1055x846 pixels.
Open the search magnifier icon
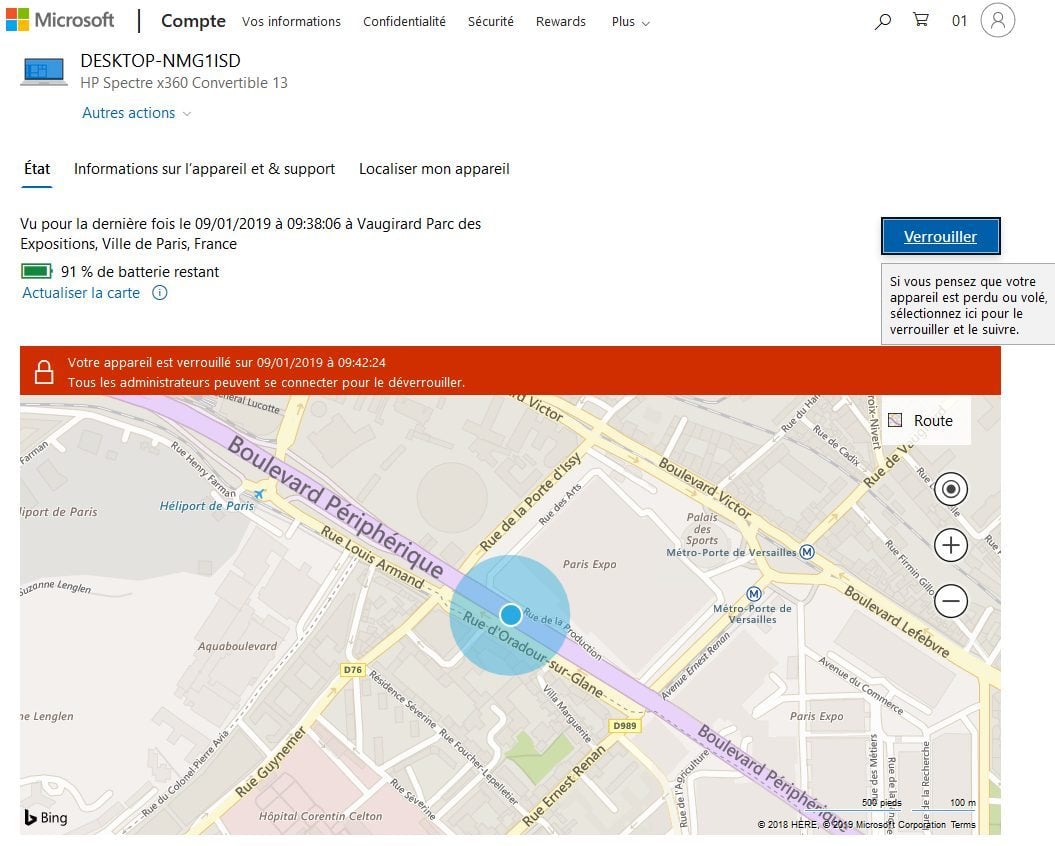(883, 22)
